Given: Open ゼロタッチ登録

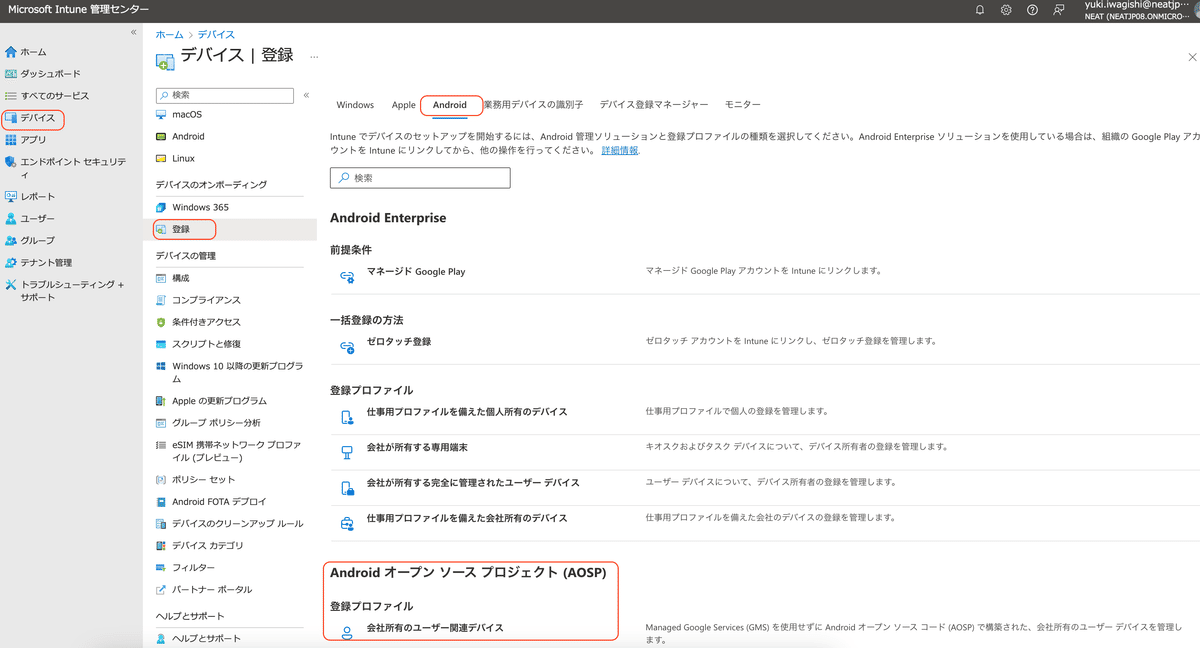Looking at the screenshot, I should tap(399, 342).
